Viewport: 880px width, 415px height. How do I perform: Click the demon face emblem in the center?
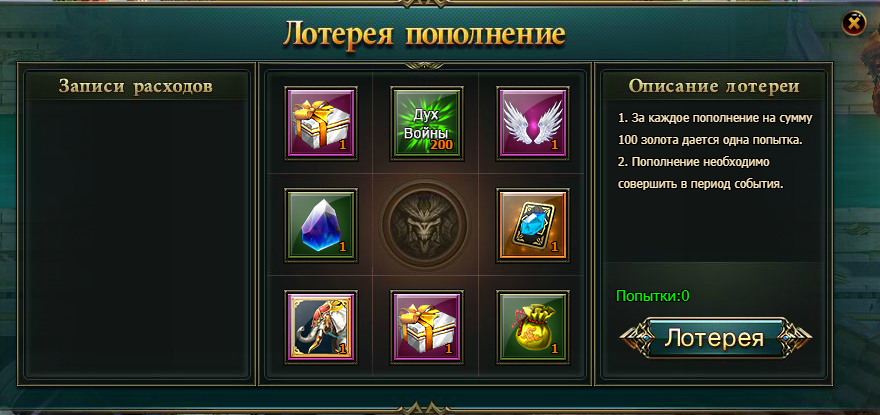coord(426,225)
